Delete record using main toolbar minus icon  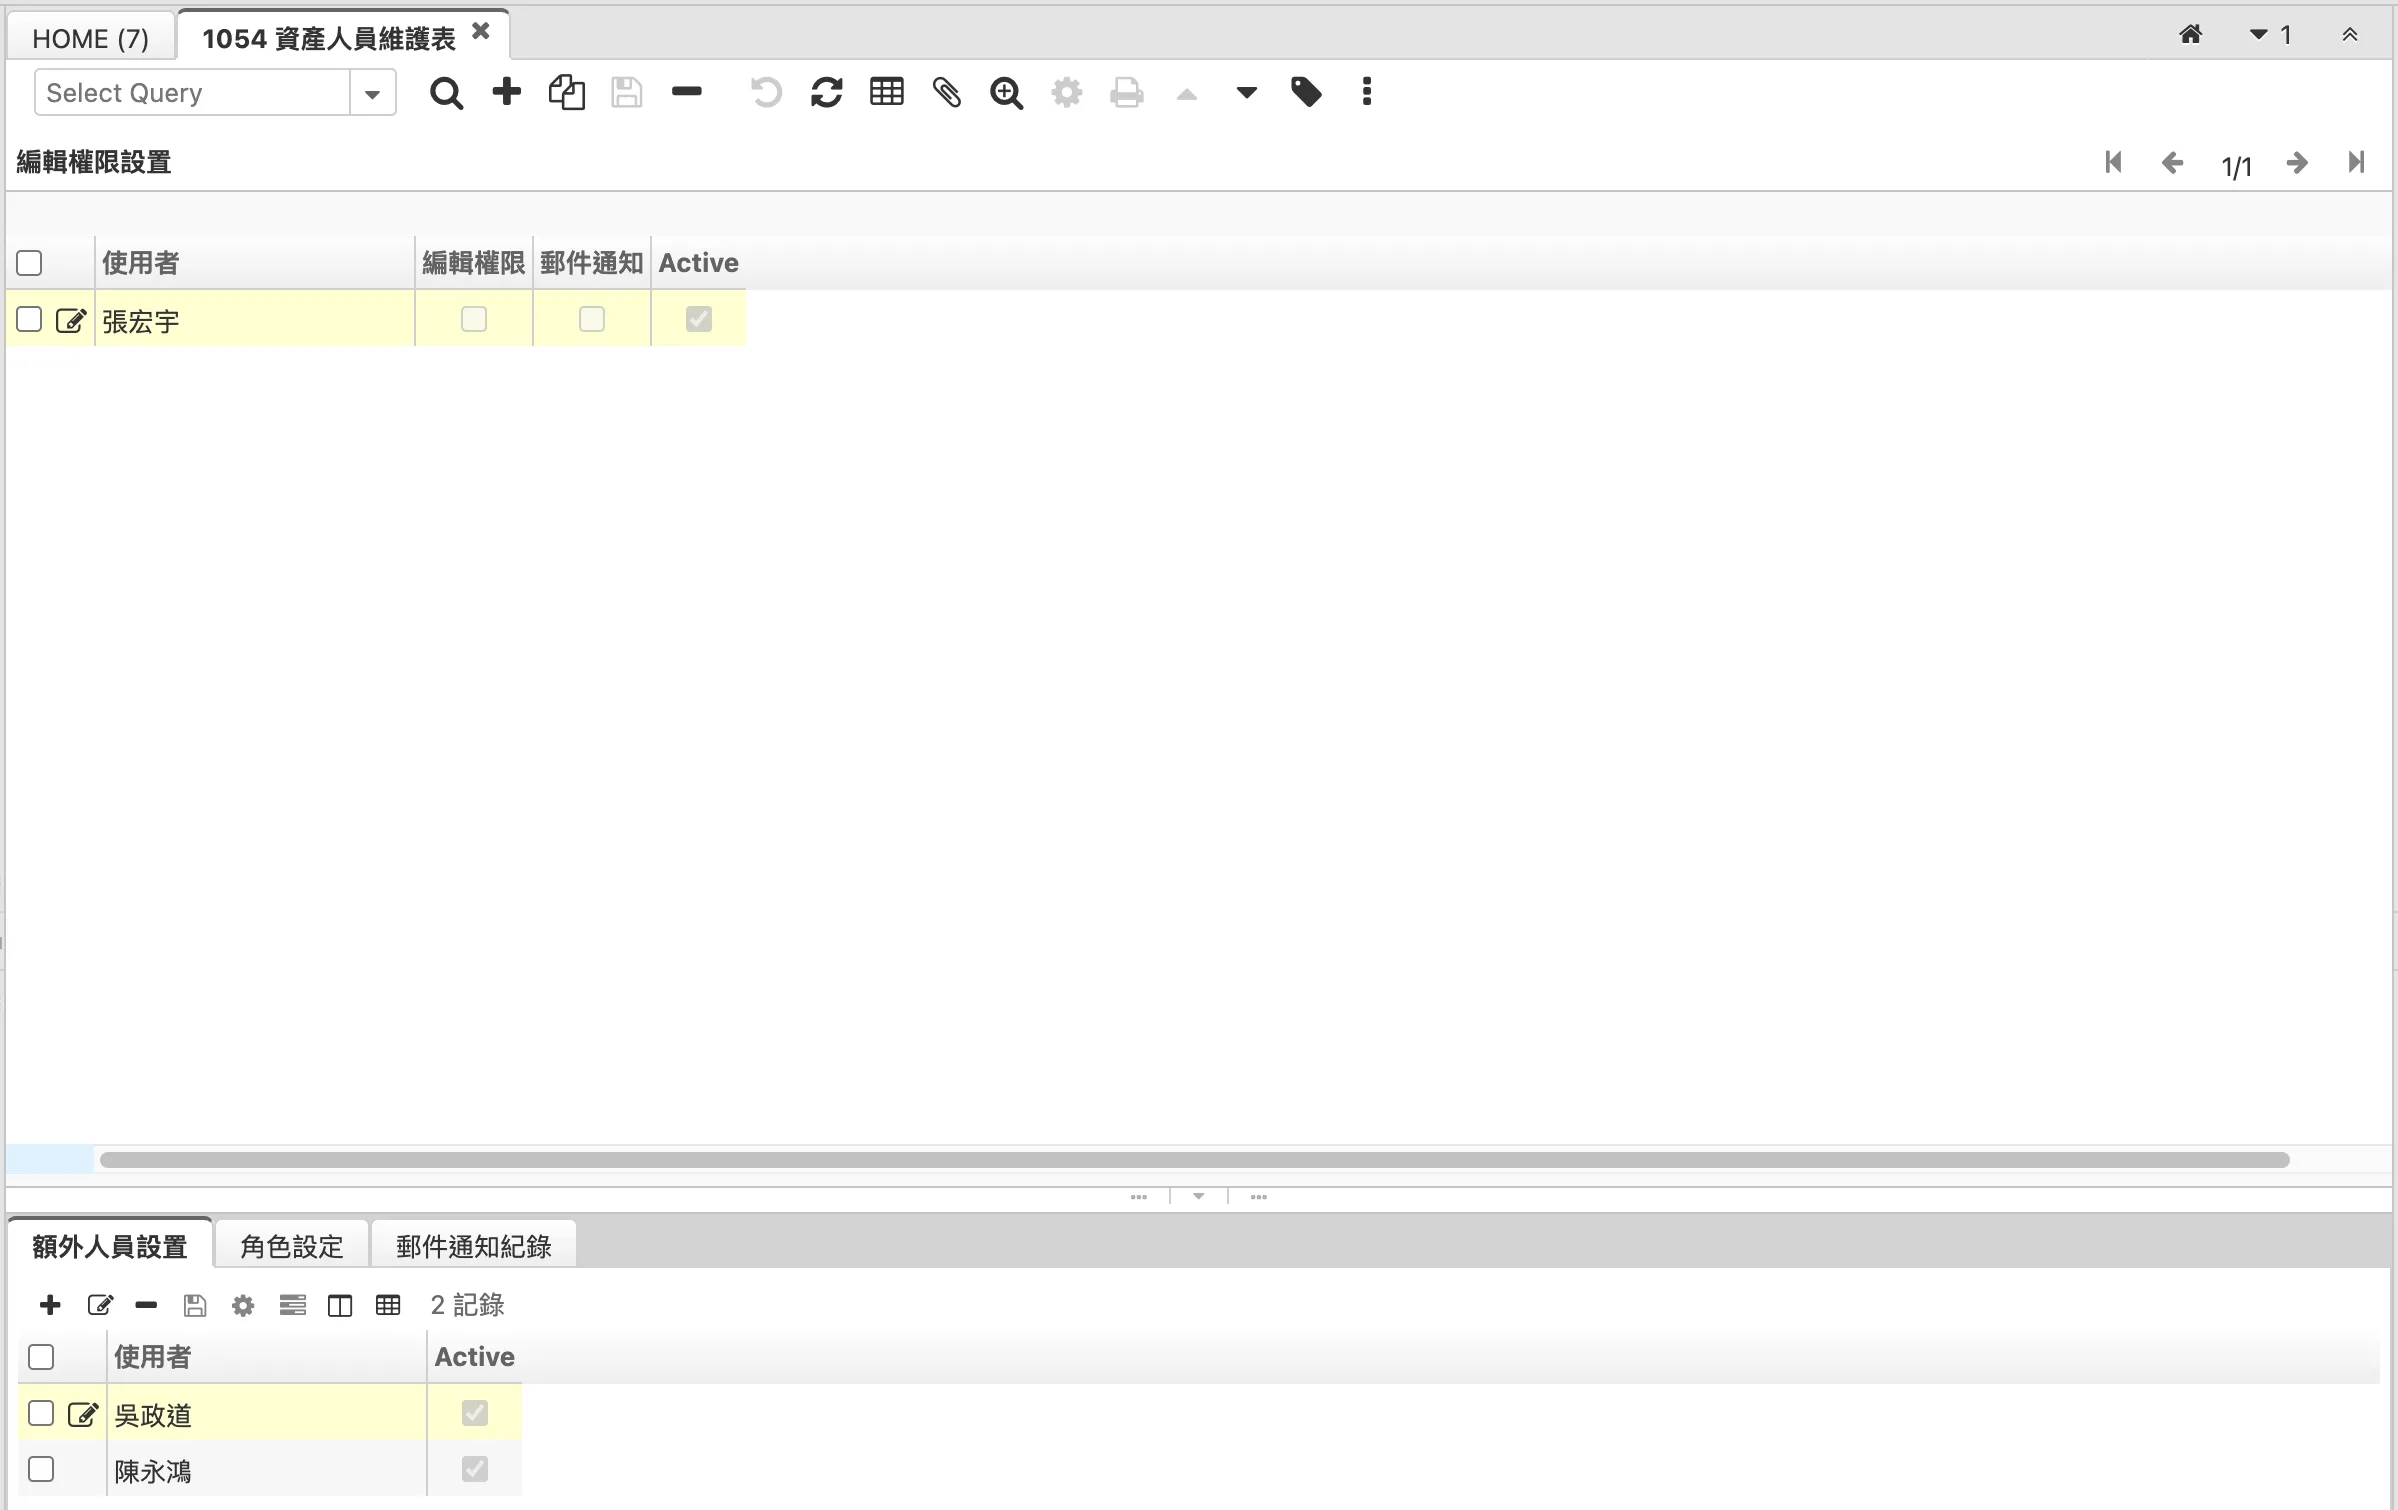687,92
